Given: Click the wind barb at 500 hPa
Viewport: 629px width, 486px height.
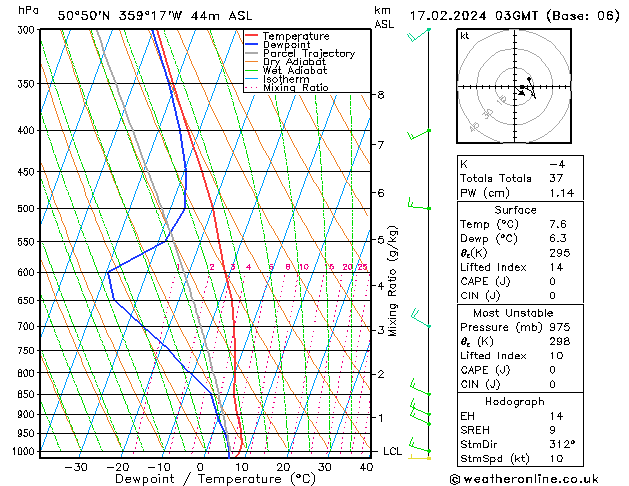Looking at the screenshot, I should [419, 203].
